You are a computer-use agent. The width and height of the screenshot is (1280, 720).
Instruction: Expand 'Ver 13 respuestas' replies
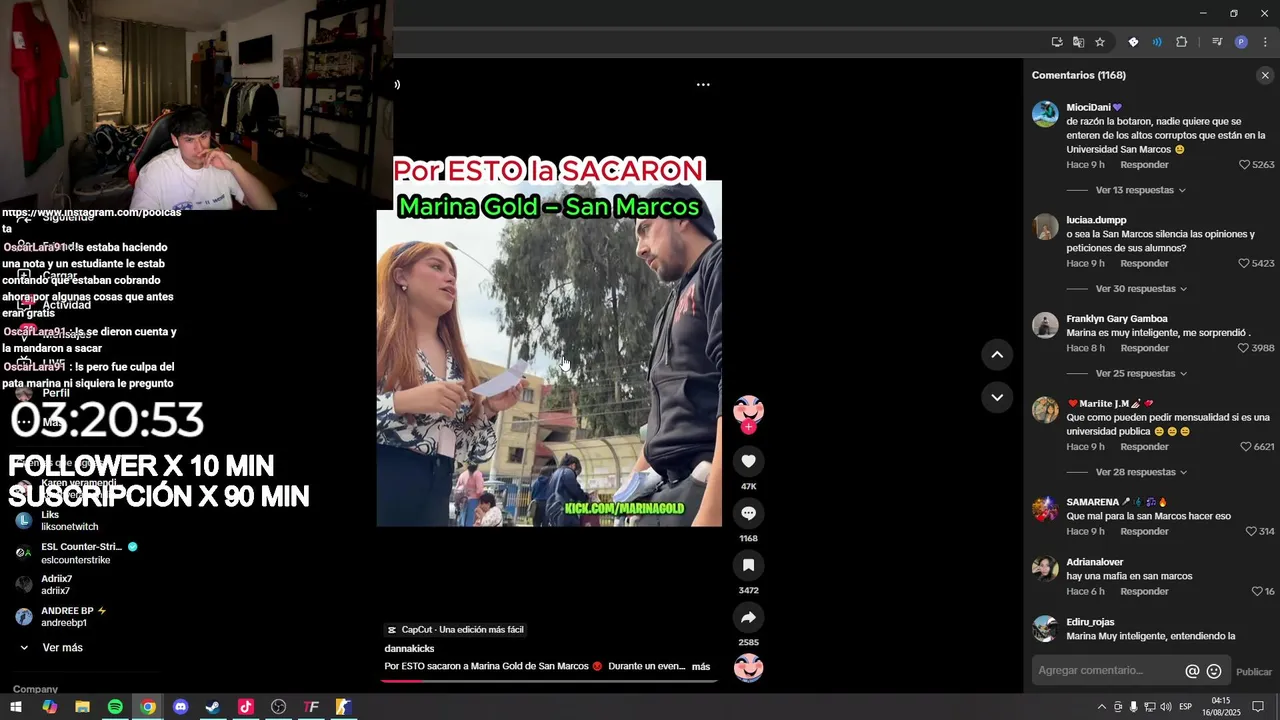point(1140,190)
